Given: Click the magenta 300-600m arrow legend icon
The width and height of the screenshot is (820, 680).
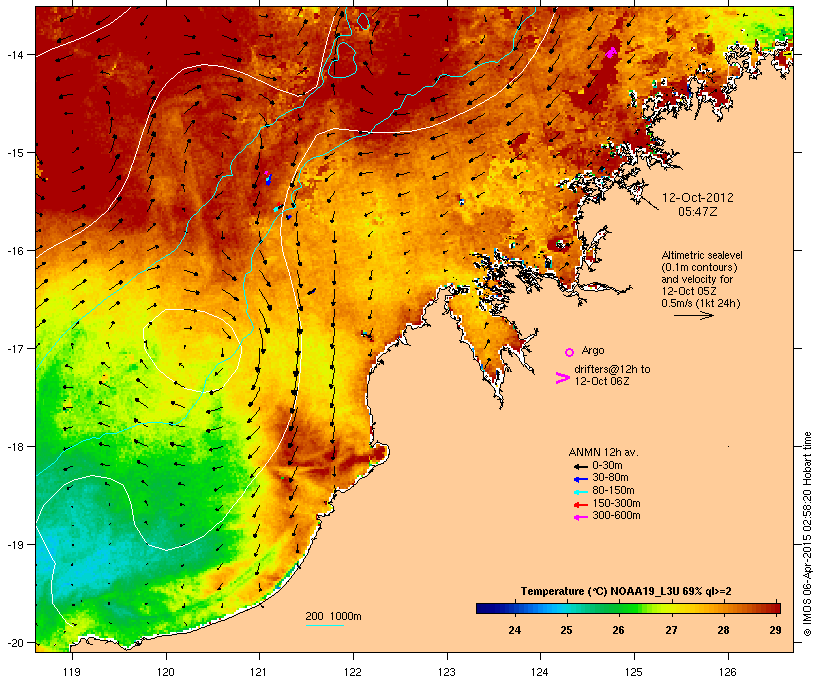Looking at the screenshot, I should (x=580, y=517).
